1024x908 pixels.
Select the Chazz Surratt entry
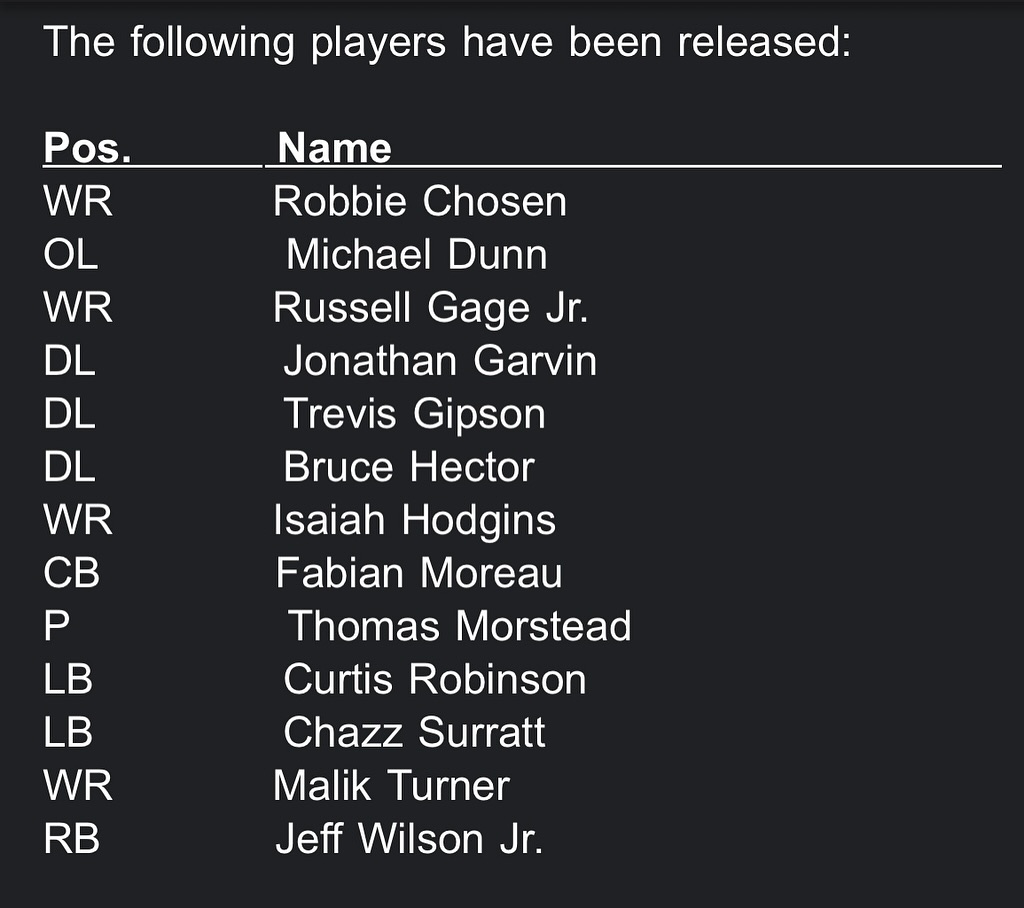[414, 732]
